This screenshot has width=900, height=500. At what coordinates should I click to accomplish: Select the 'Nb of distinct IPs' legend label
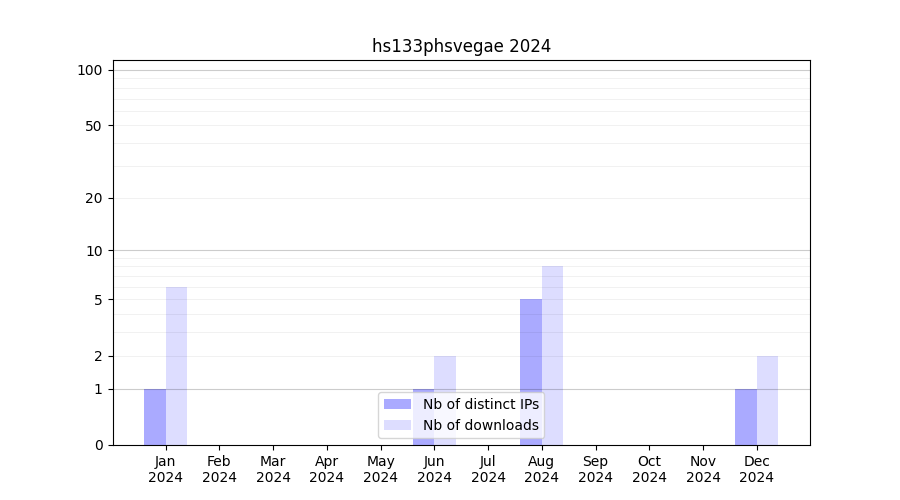pos(480,404)
